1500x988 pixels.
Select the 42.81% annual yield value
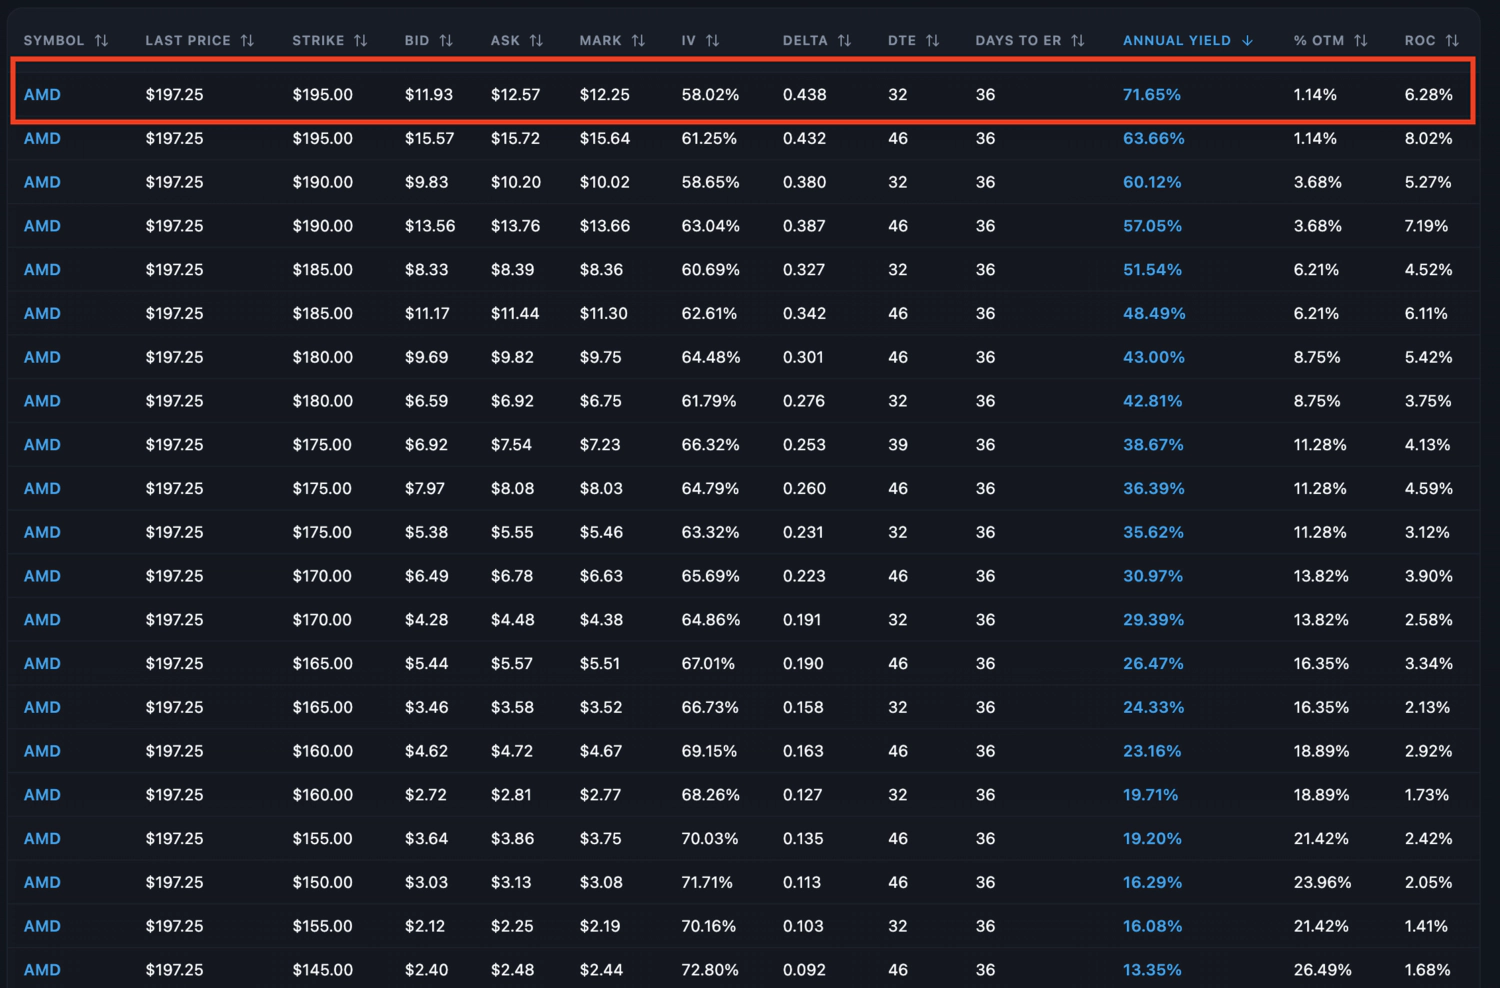[1152, 401]
